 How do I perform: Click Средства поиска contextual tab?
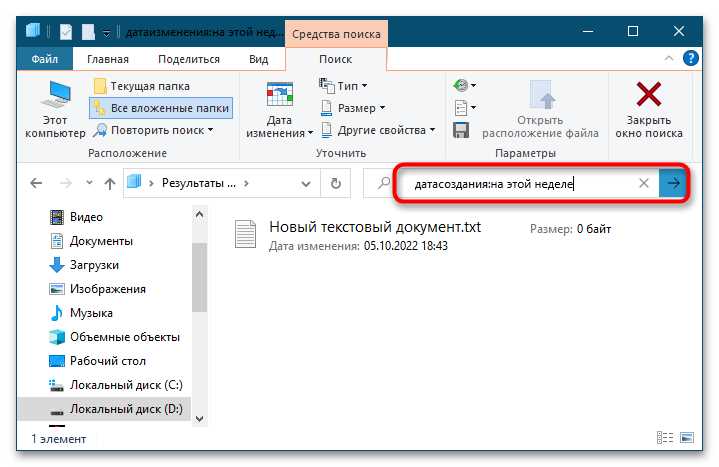tap(336, 34)
